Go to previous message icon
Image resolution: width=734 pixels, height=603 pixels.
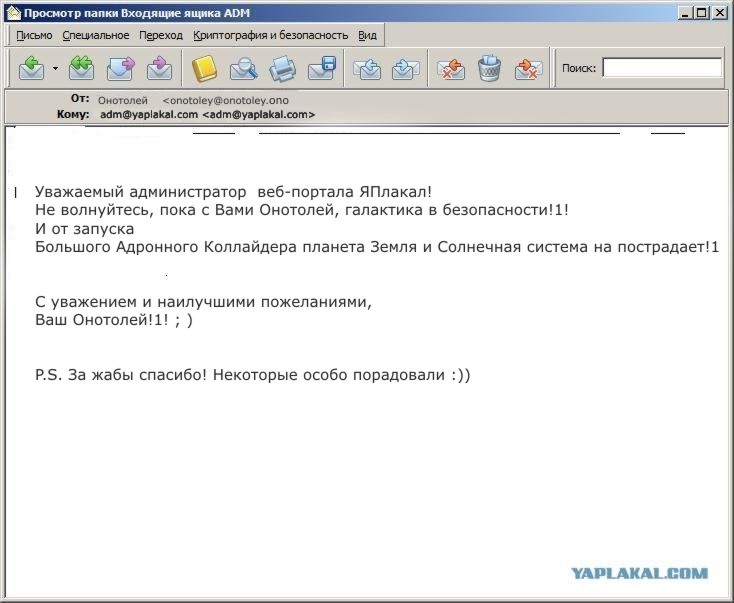pyautogui.click(x=367, y=68)
